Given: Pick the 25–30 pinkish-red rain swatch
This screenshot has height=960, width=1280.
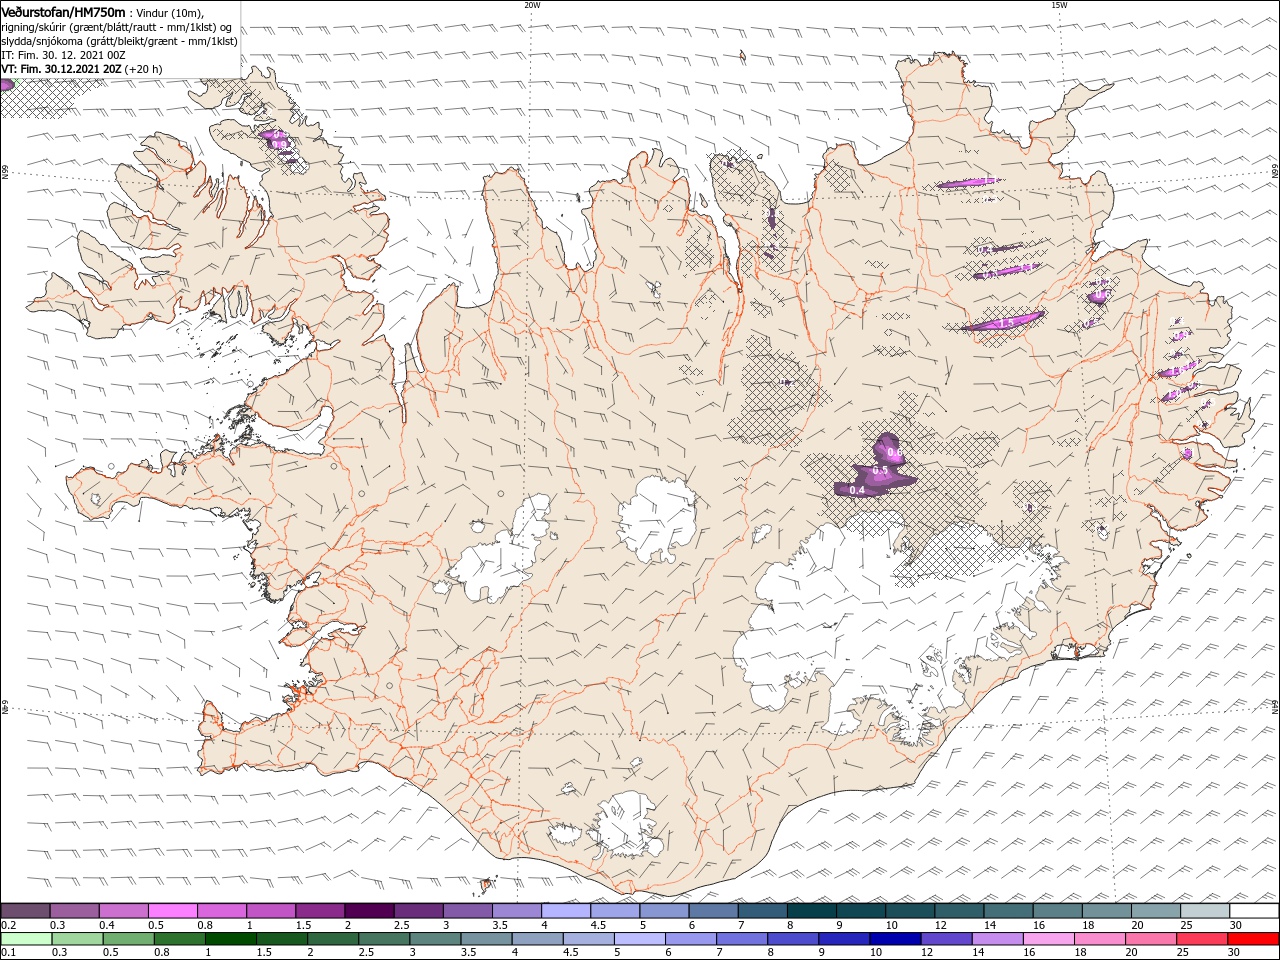Looking at the screenshot, I should 1201,939.
